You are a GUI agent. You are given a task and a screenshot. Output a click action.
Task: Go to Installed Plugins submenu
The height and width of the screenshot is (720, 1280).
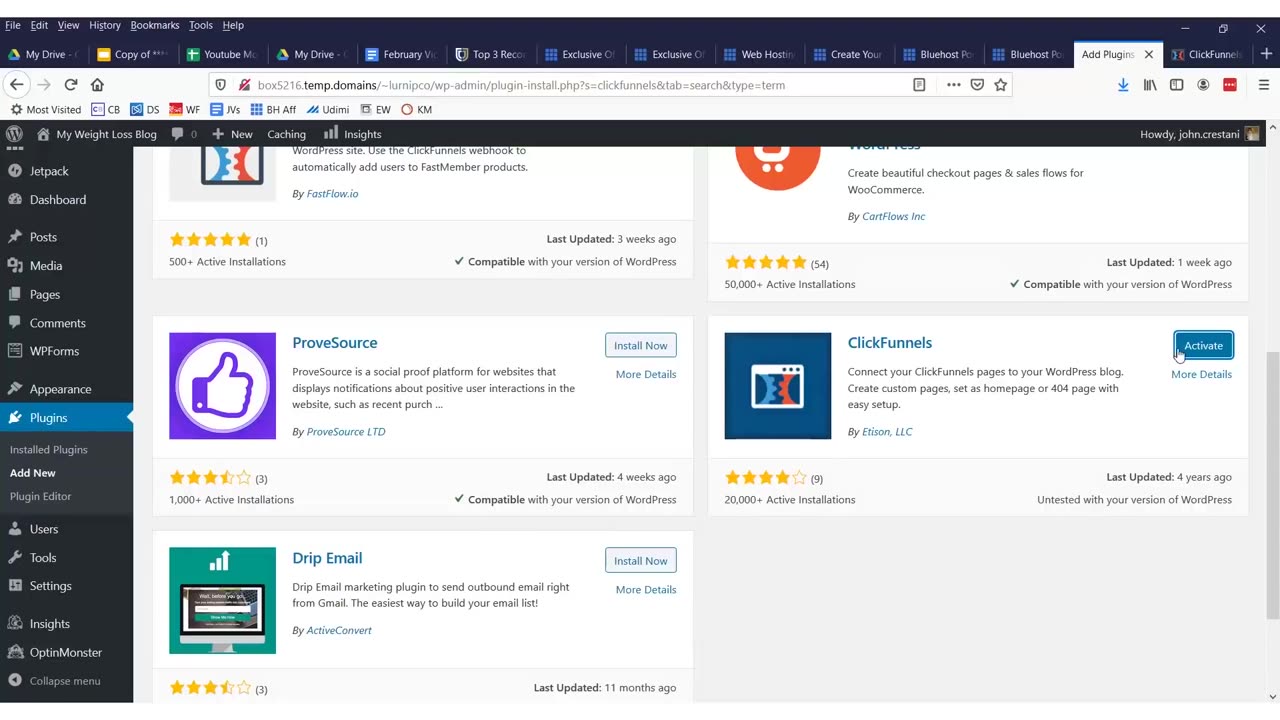click(x=49, y=449)
